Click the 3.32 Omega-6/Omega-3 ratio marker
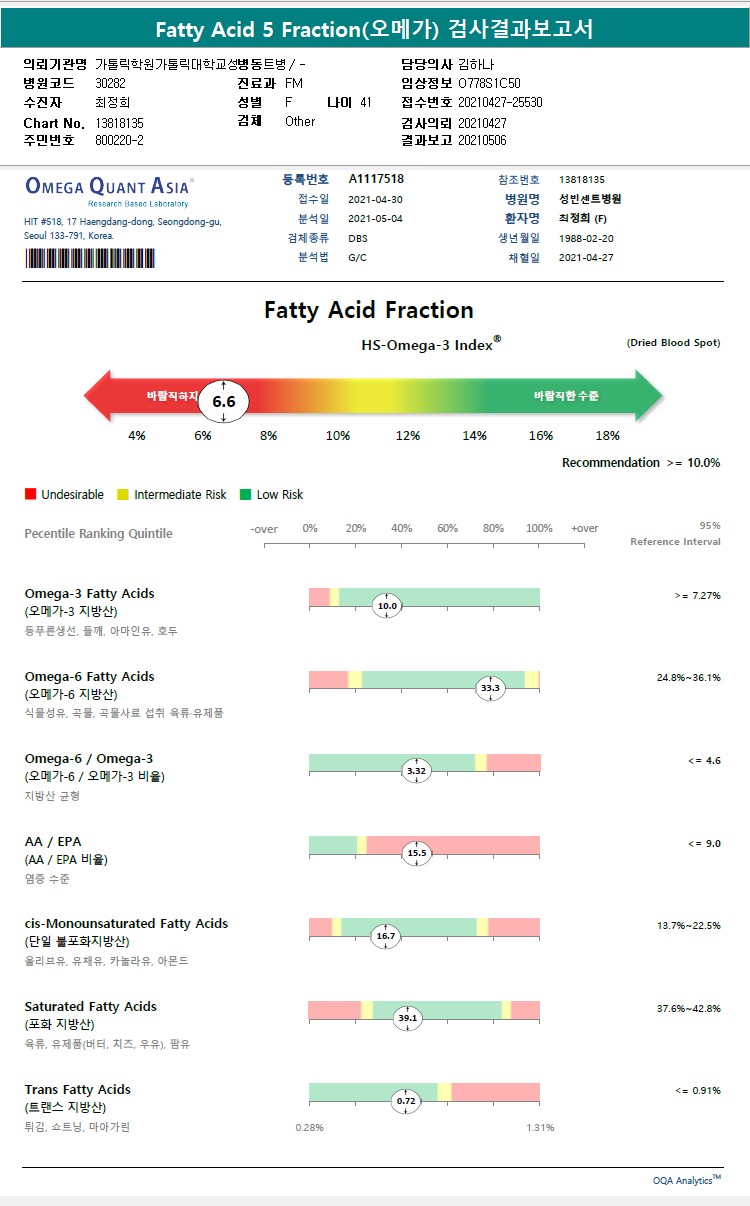The image size is (750, 1206). [416, 771]
